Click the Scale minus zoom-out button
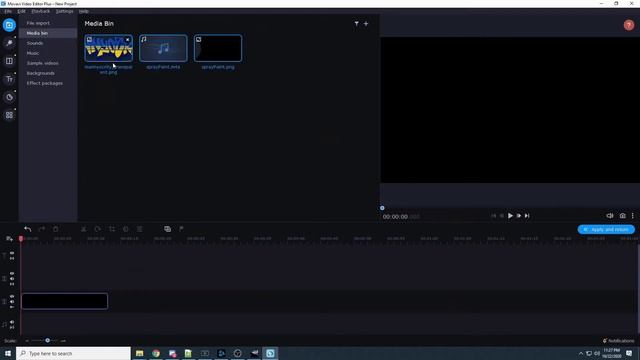The width and height of the screenshot is (640, 360). coord(27,340)
